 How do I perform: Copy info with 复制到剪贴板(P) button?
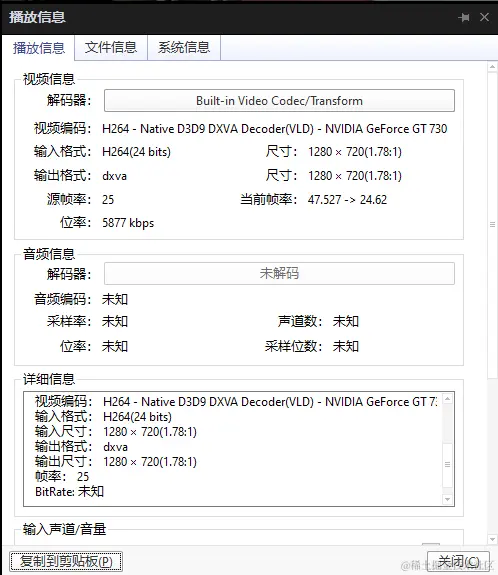(66, 561)
